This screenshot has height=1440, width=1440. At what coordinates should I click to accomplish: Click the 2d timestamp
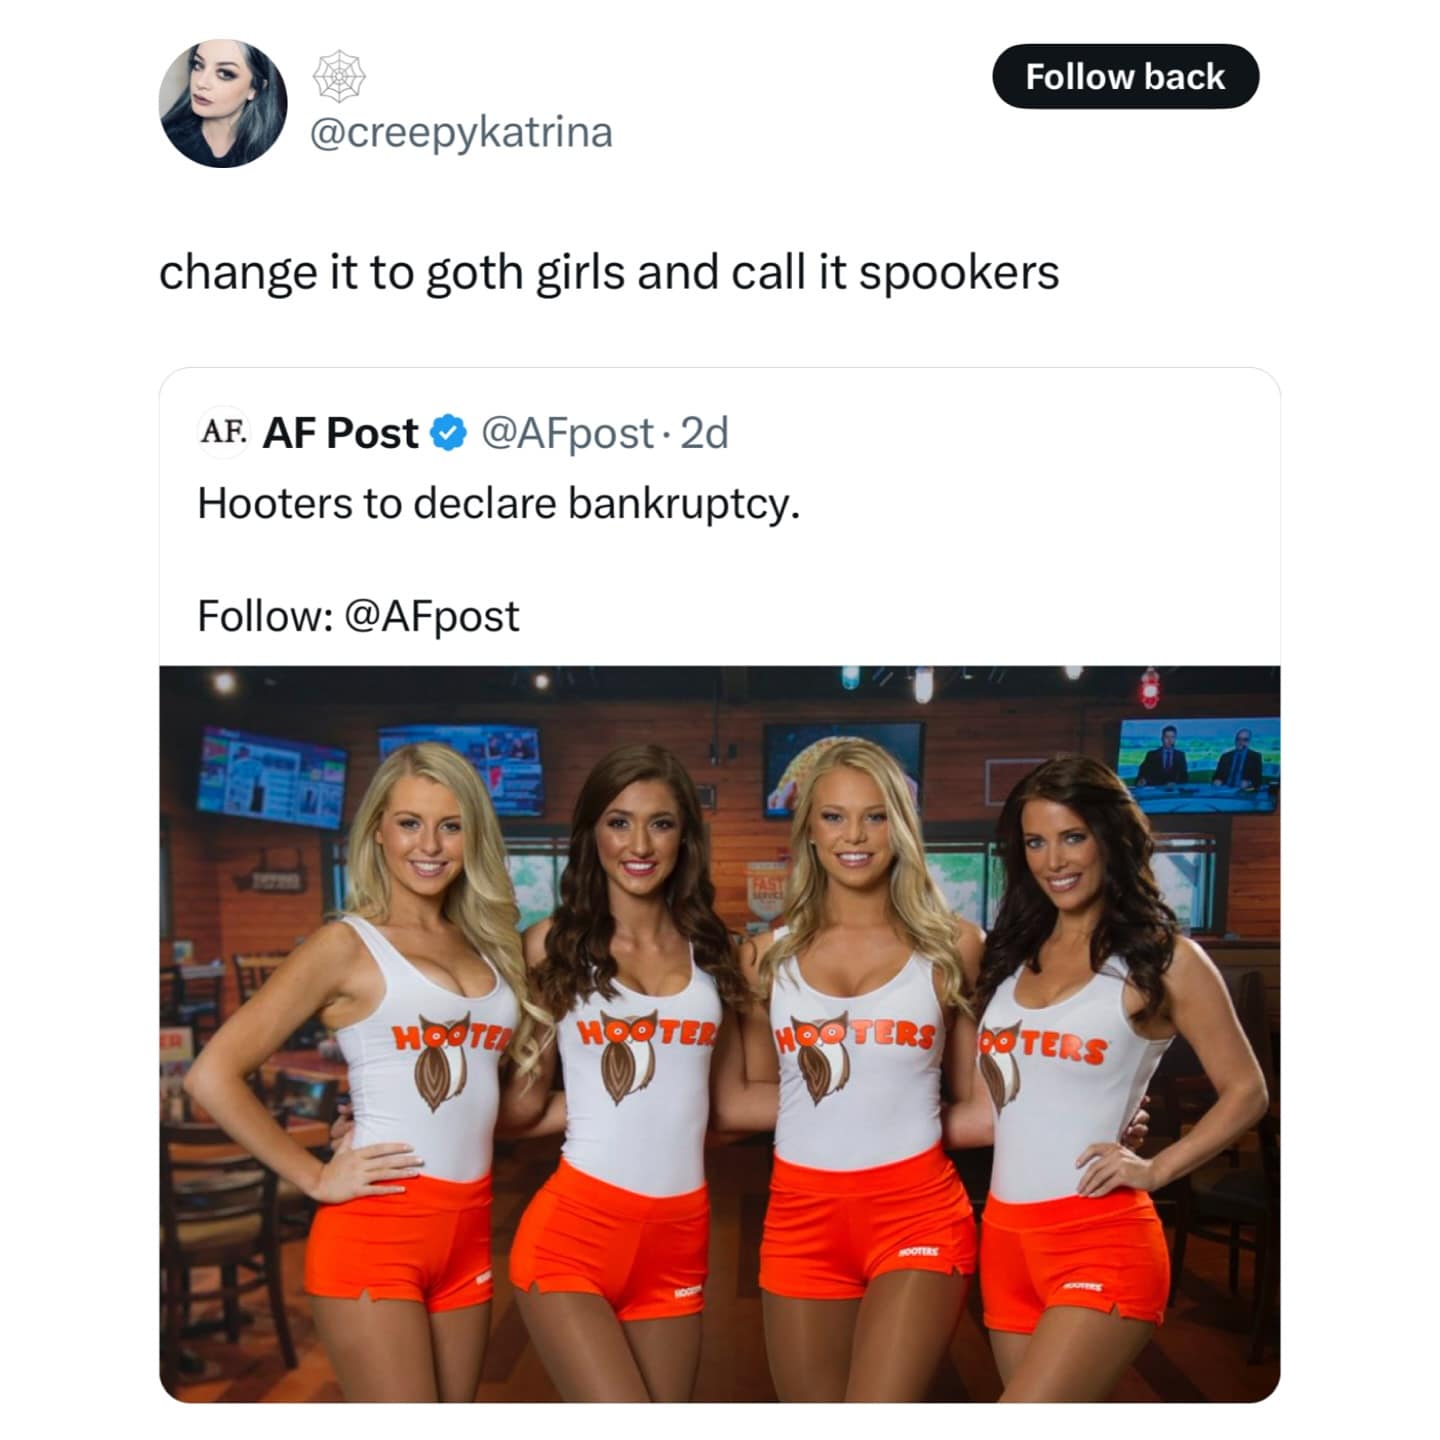704,434
